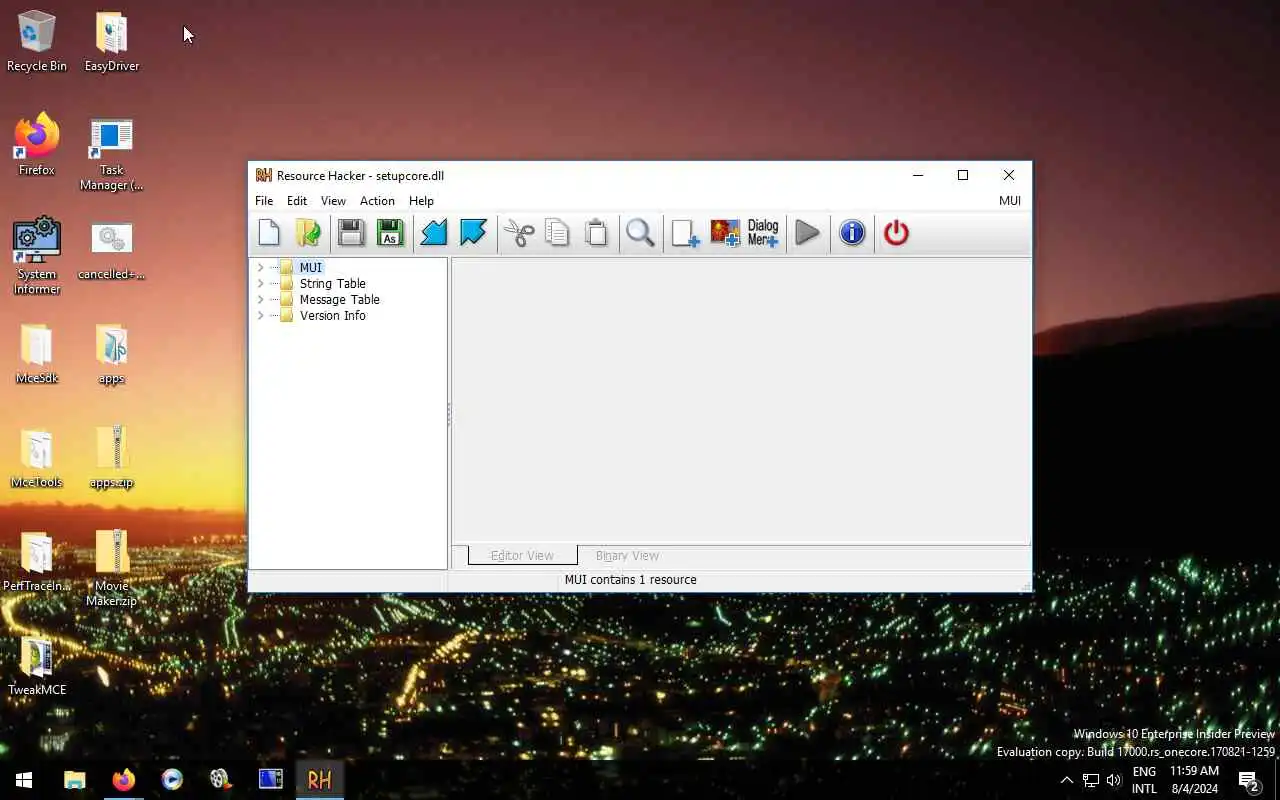Viewport: 1280px width, 800px height.
Task: Expand the Message Table tree node
Action: point(260,300)
